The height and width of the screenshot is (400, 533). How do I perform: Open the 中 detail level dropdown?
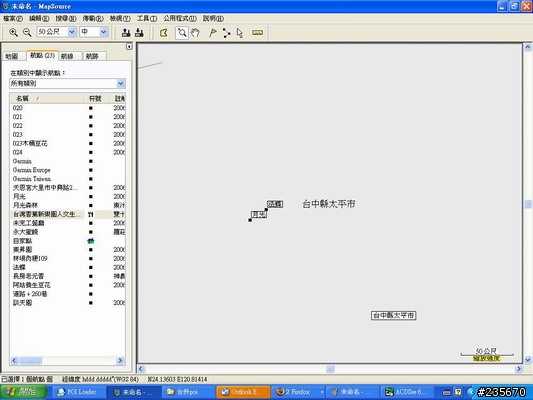104,32
